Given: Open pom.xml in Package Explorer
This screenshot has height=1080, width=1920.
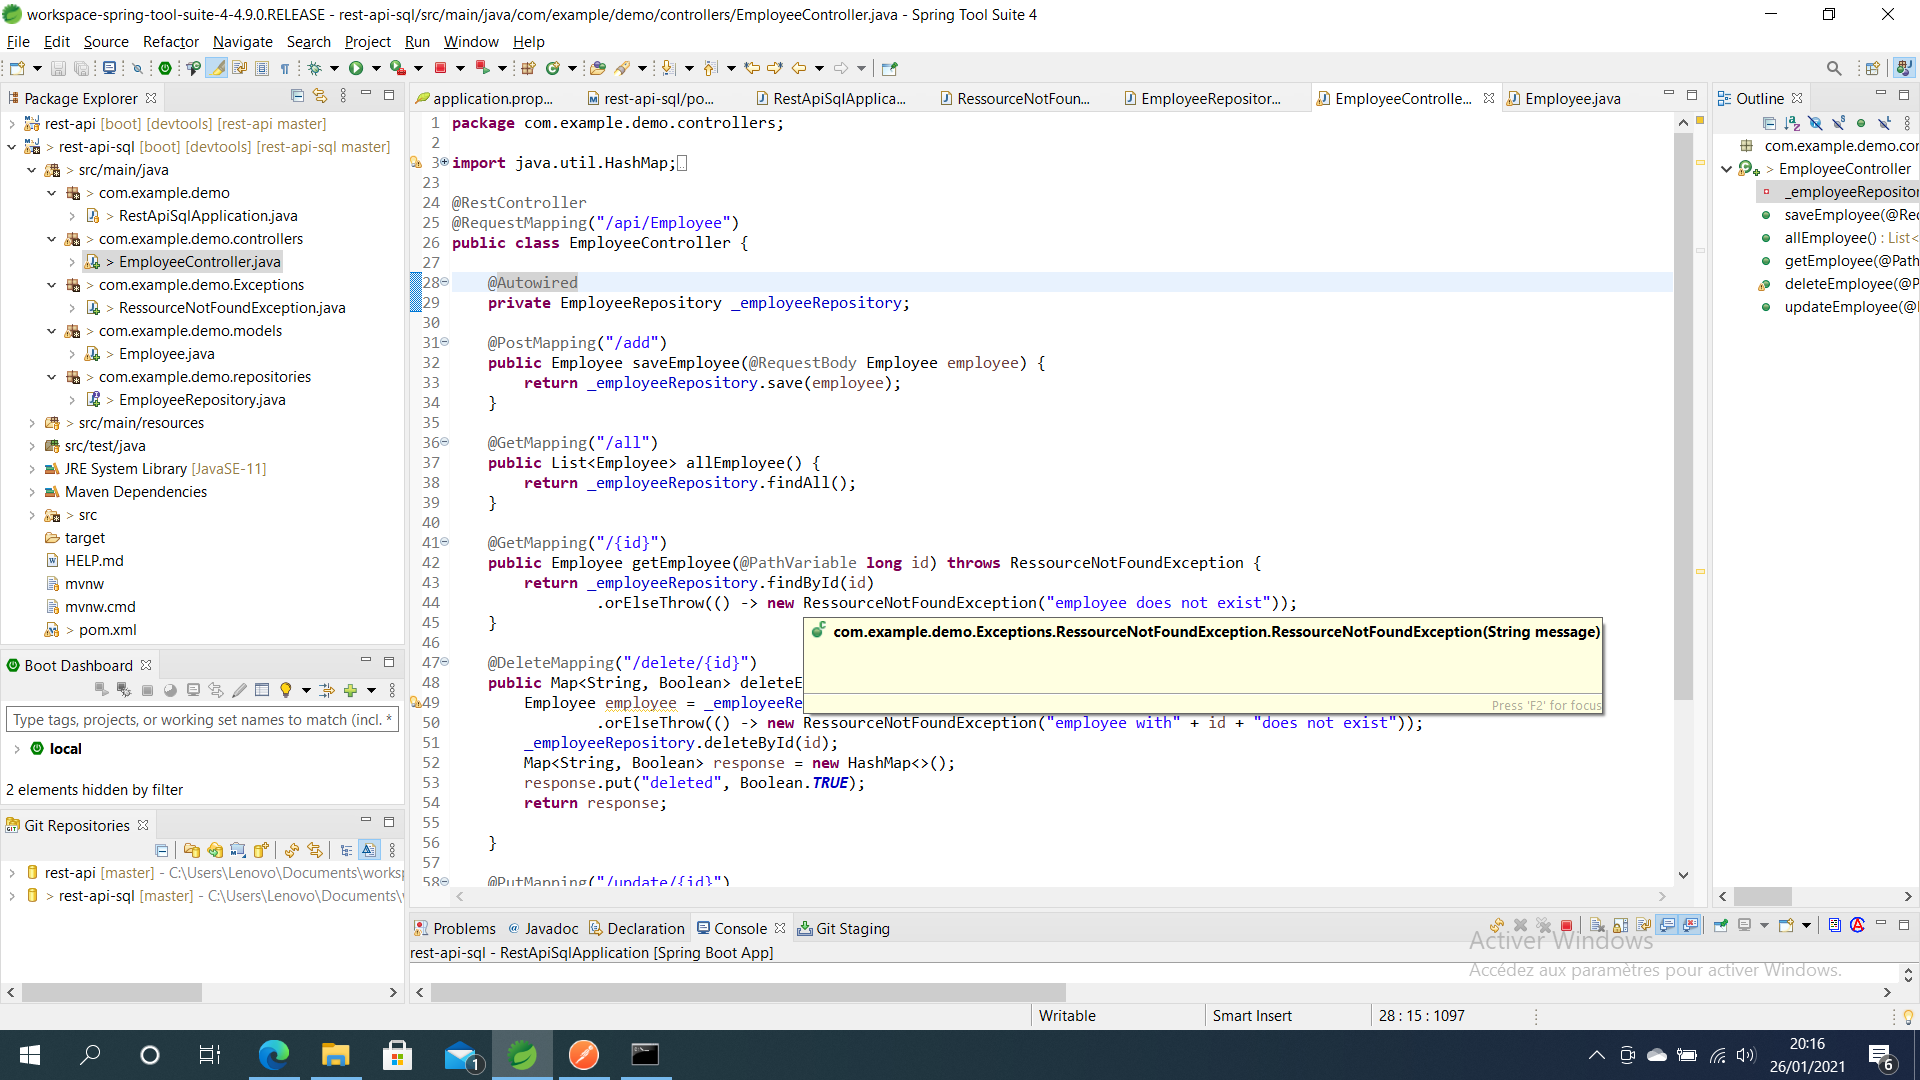Looking at the screenshot, I should click(x=107, y=630).
